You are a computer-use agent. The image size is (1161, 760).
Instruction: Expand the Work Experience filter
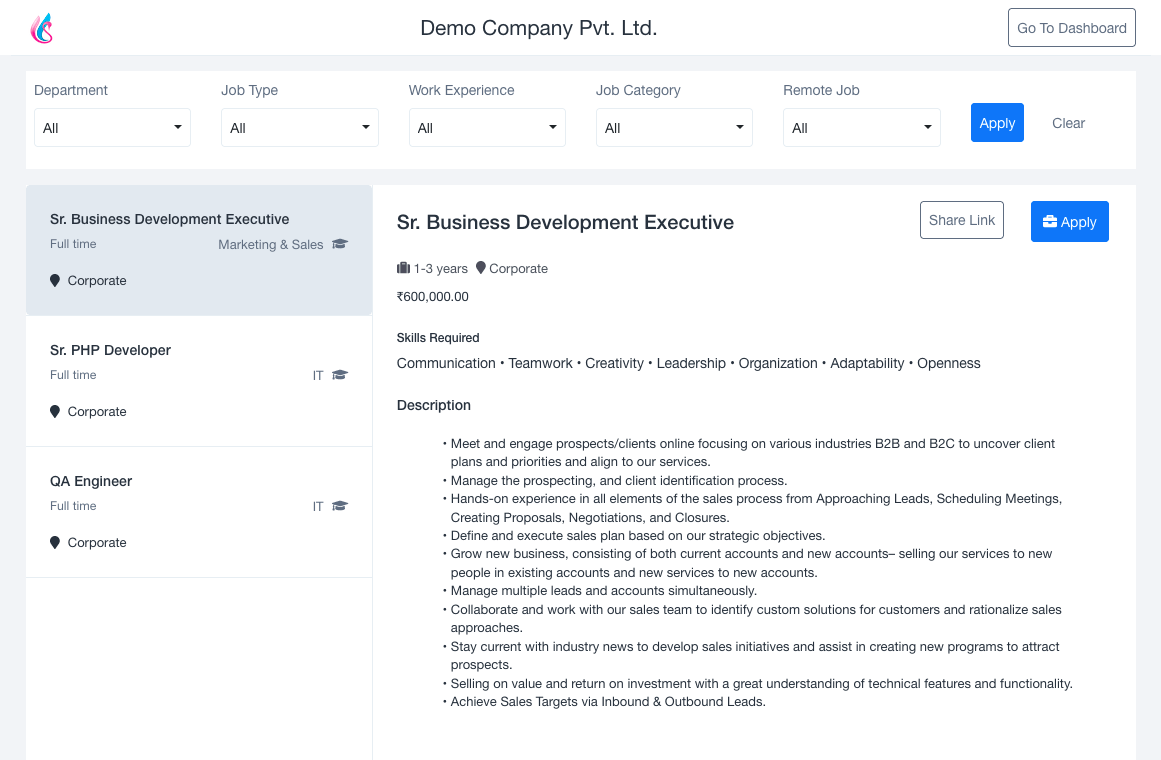click(x=487, y=127)
